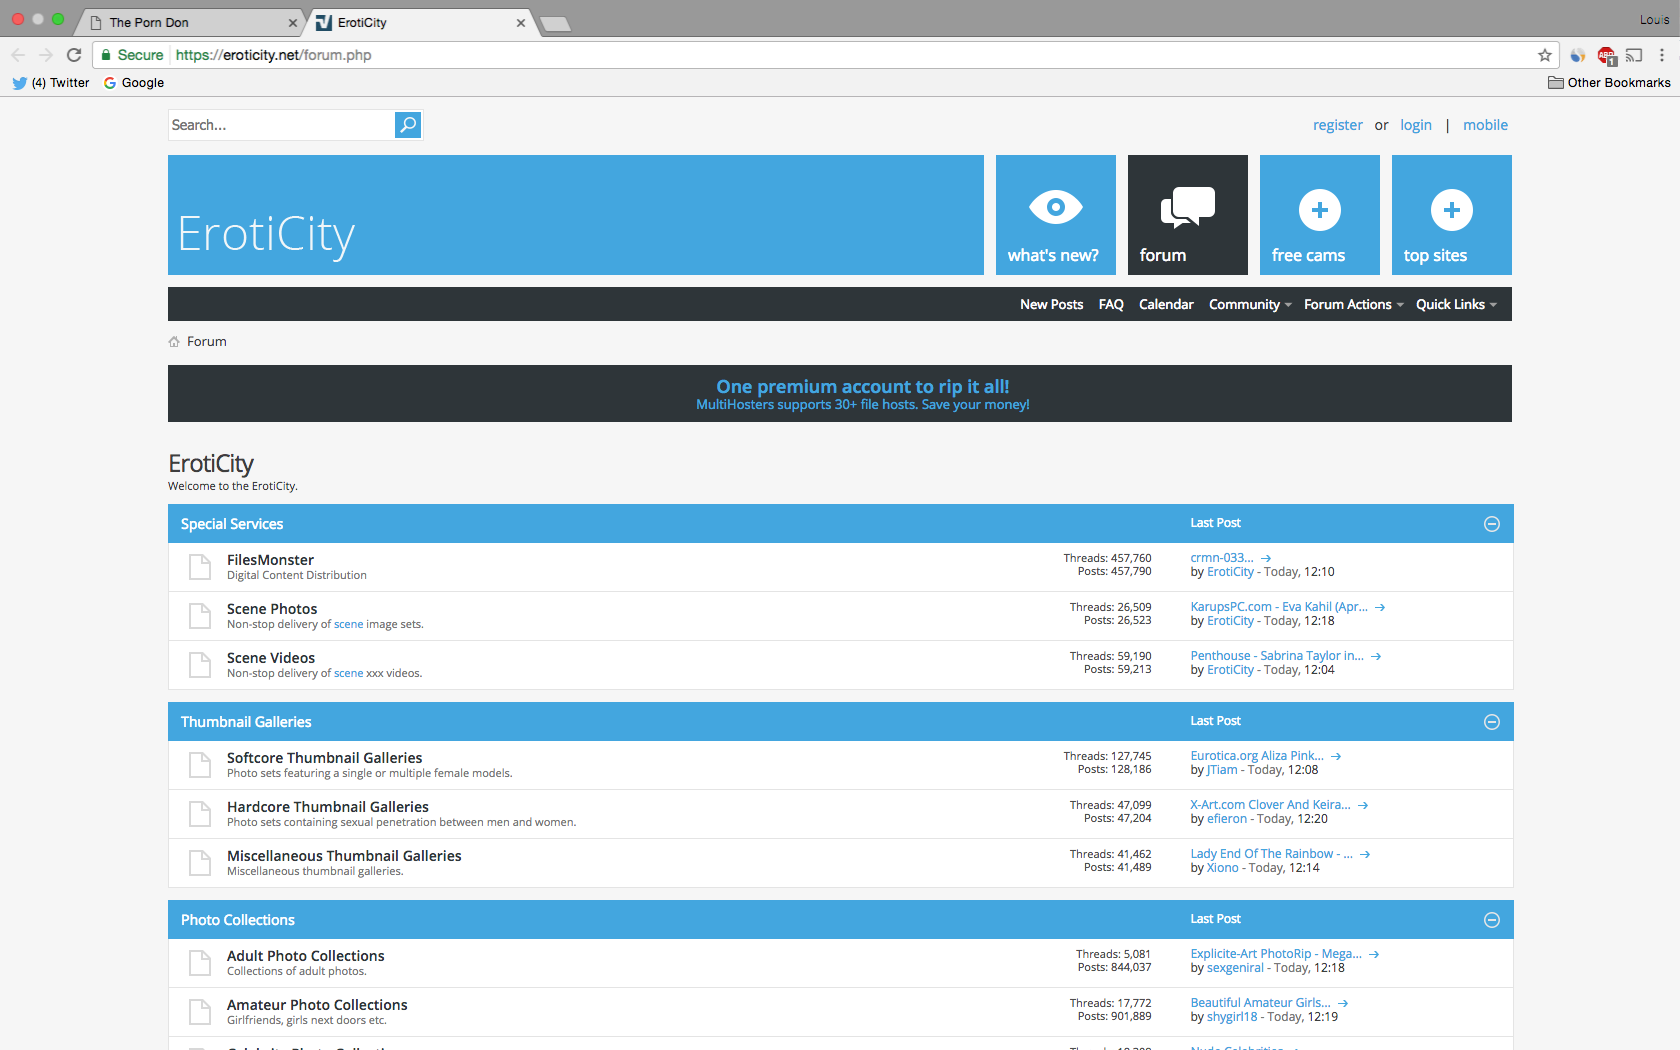Click the login link

coord(1416,125)
